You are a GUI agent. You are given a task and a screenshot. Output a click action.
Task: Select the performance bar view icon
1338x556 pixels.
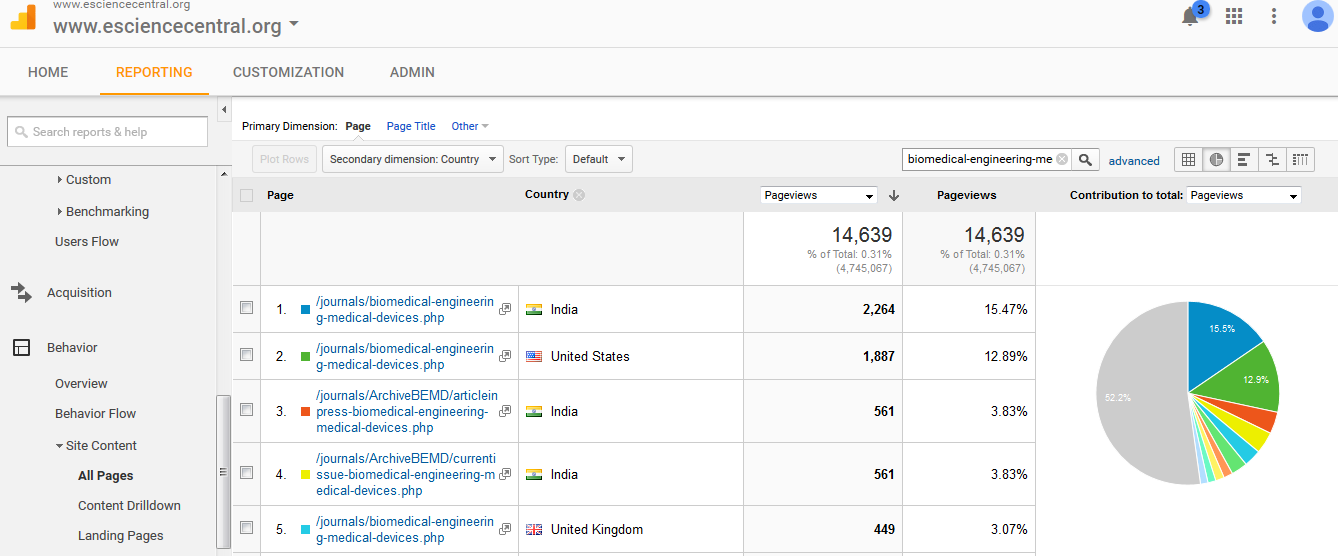pos(1244,159)
